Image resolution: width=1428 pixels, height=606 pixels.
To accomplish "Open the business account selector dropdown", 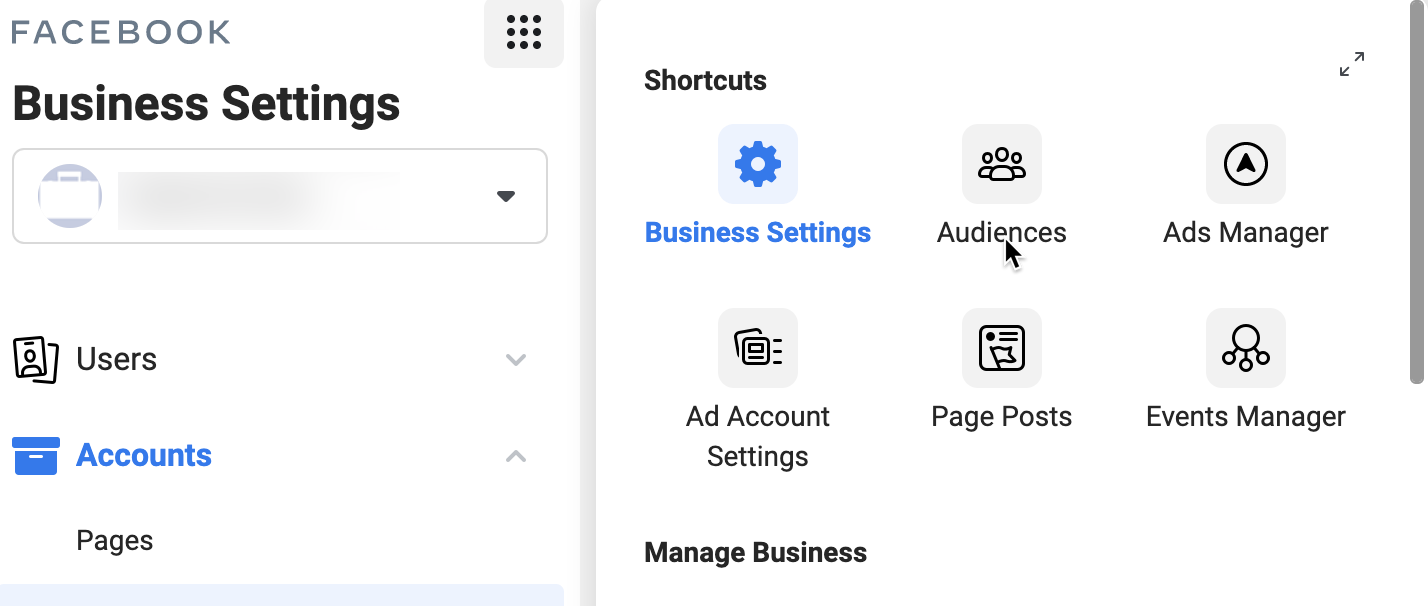I will pyautogui.click(x=280, y=196).
